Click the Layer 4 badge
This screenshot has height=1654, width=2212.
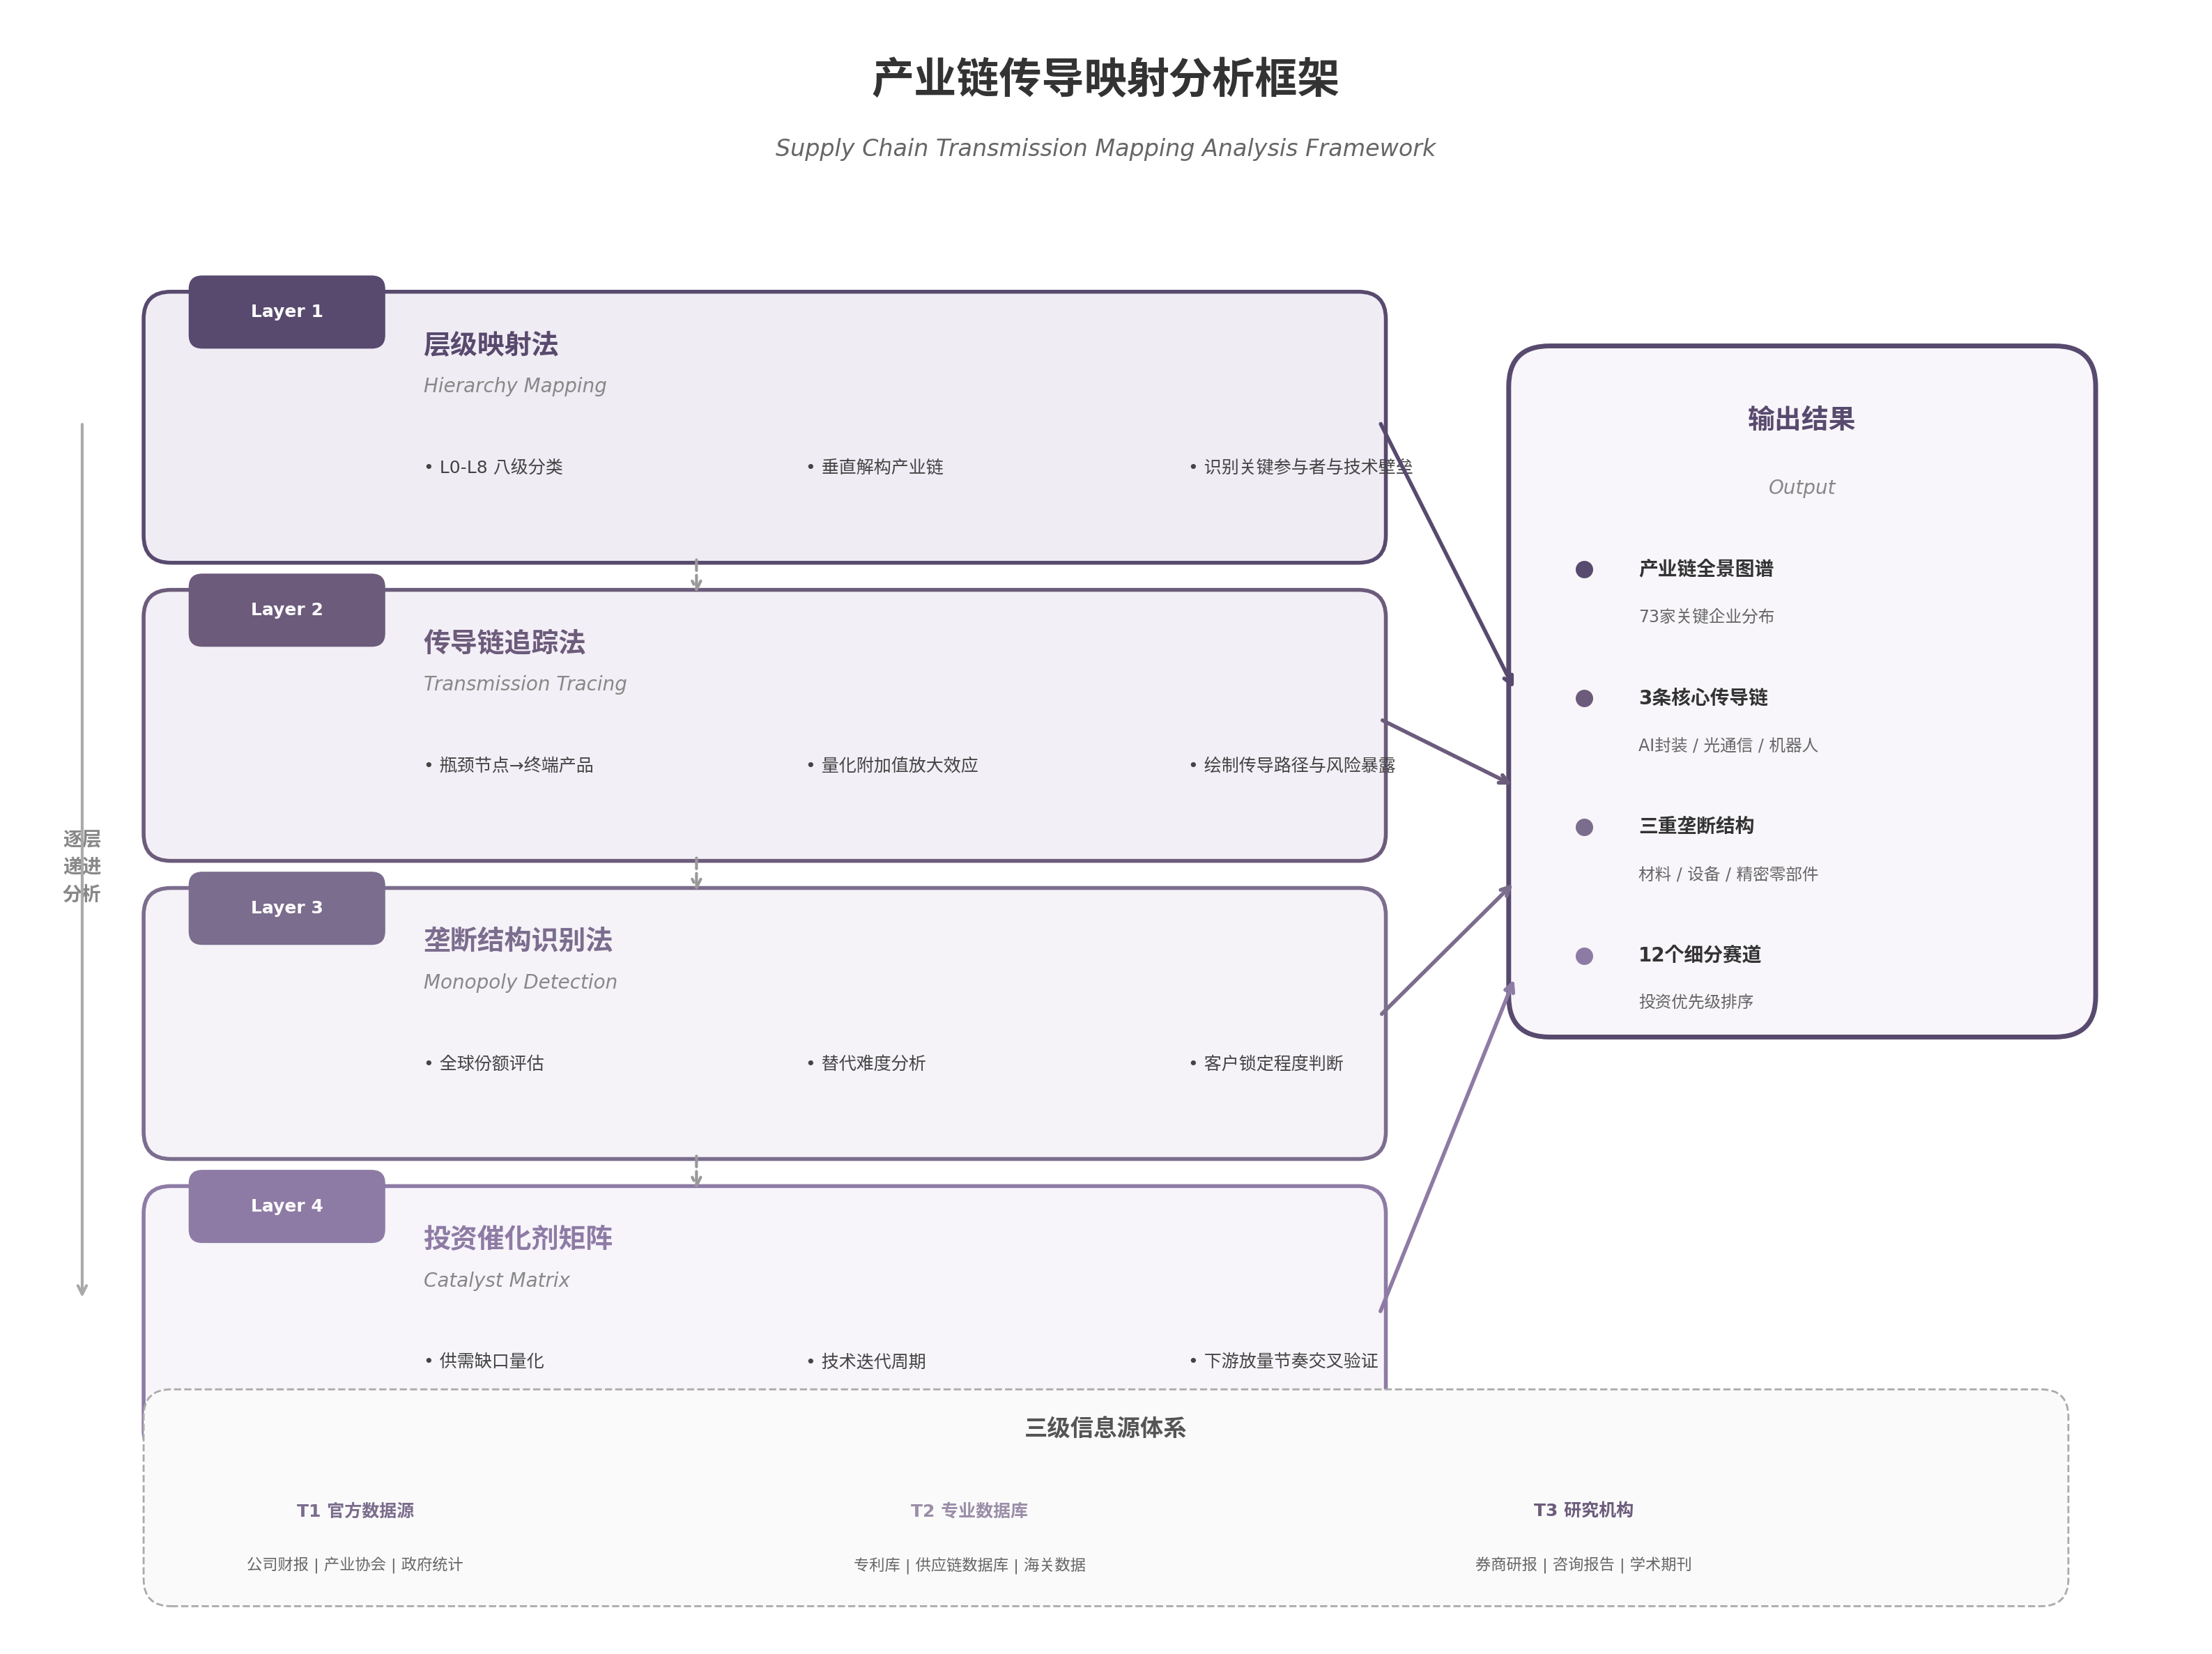286,1205
